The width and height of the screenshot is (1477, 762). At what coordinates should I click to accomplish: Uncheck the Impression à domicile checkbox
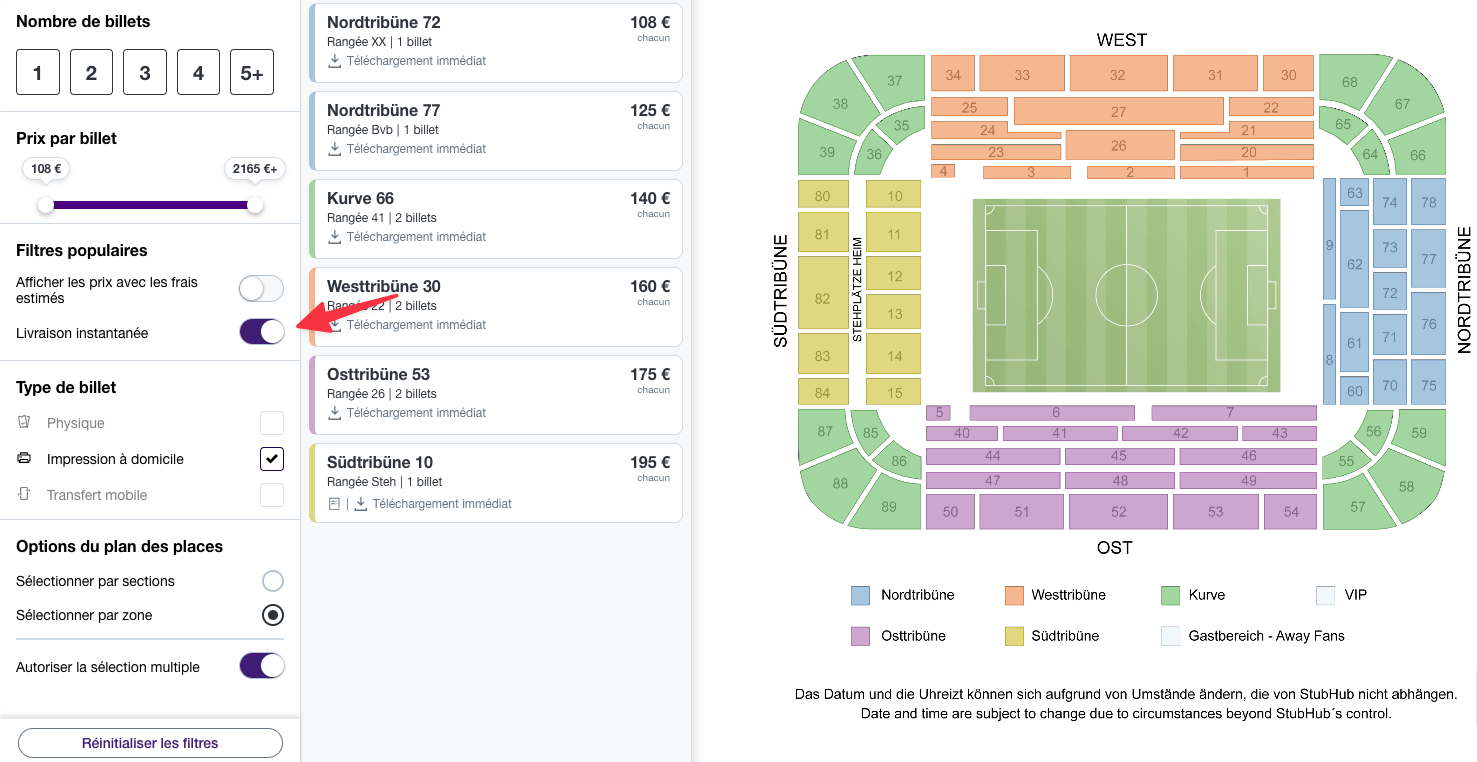click(271, 458)
